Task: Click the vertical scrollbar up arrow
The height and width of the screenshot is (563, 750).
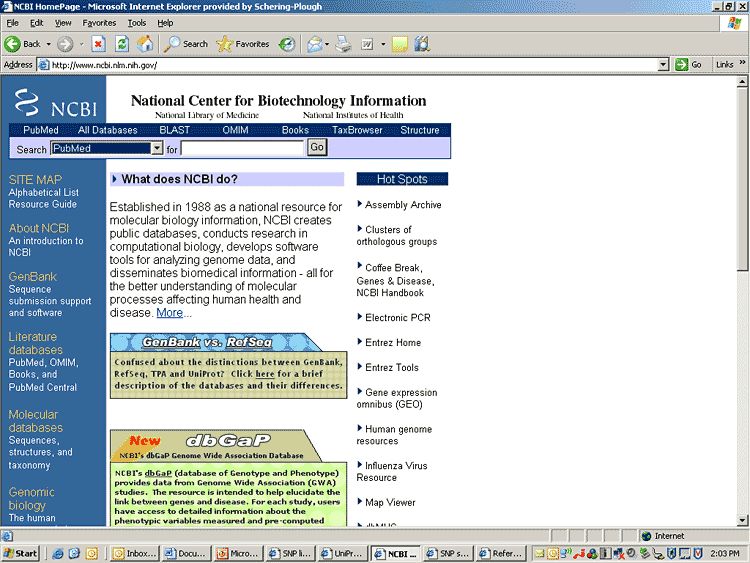Action: (x=742, y=82)
